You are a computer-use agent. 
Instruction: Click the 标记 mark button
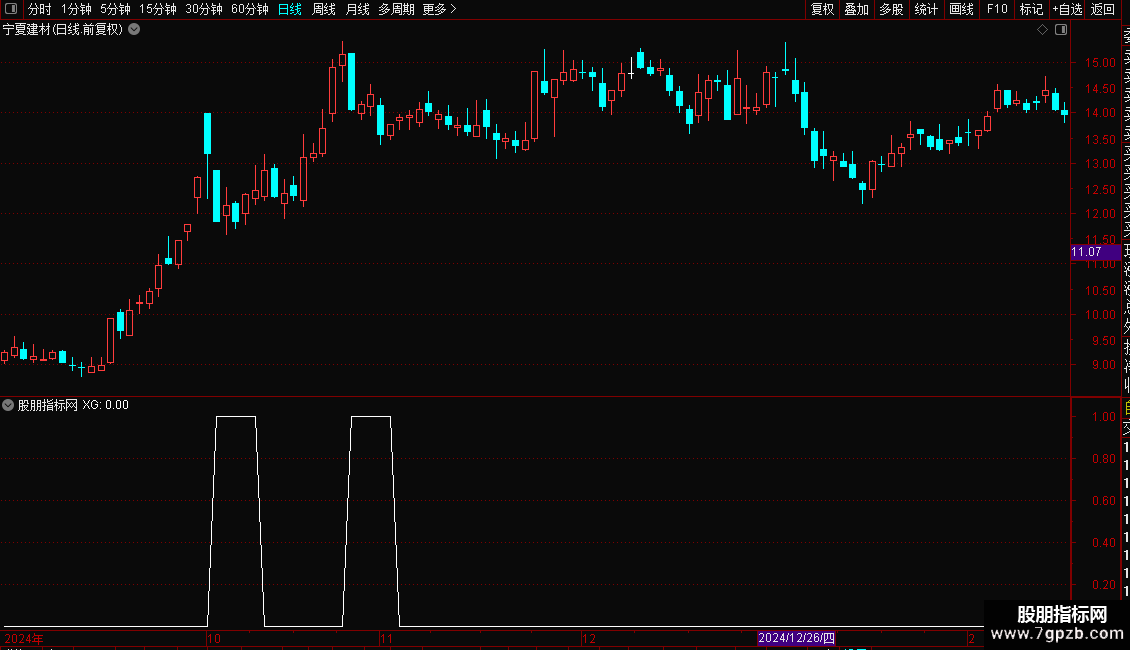pos(1031,9)
